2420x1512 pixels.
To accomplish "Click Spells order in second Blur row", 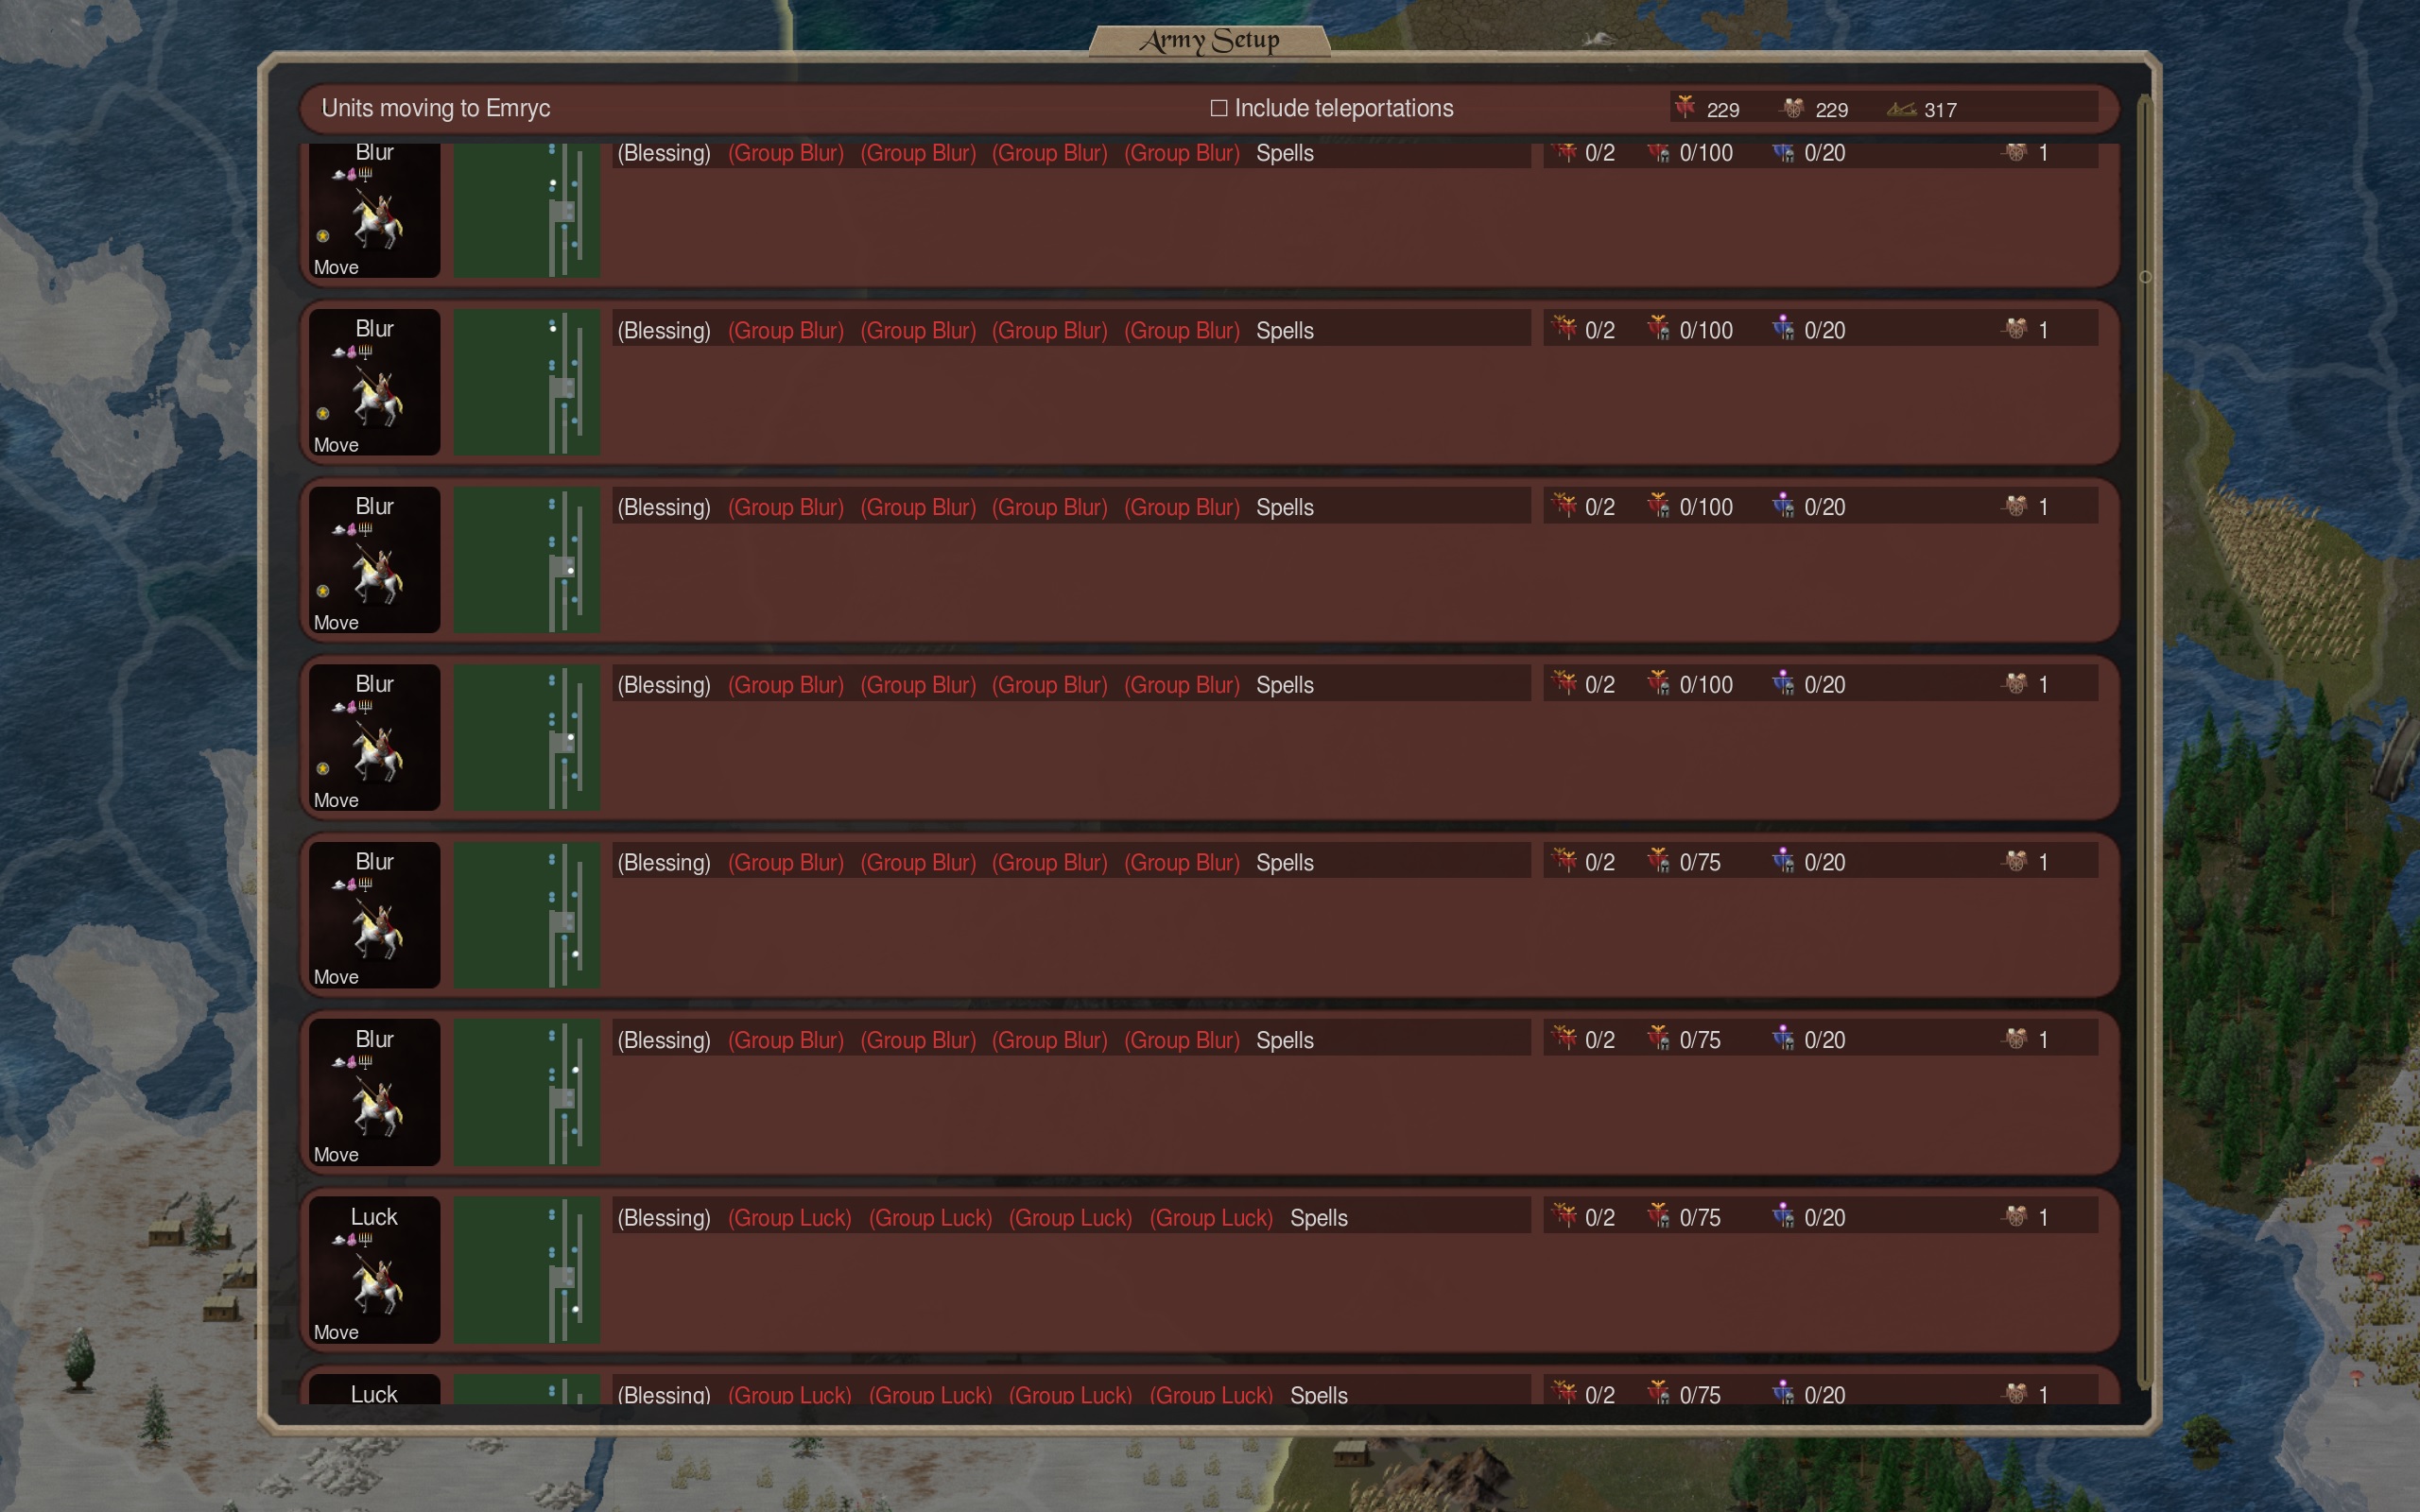I will tap(1284, 330).
